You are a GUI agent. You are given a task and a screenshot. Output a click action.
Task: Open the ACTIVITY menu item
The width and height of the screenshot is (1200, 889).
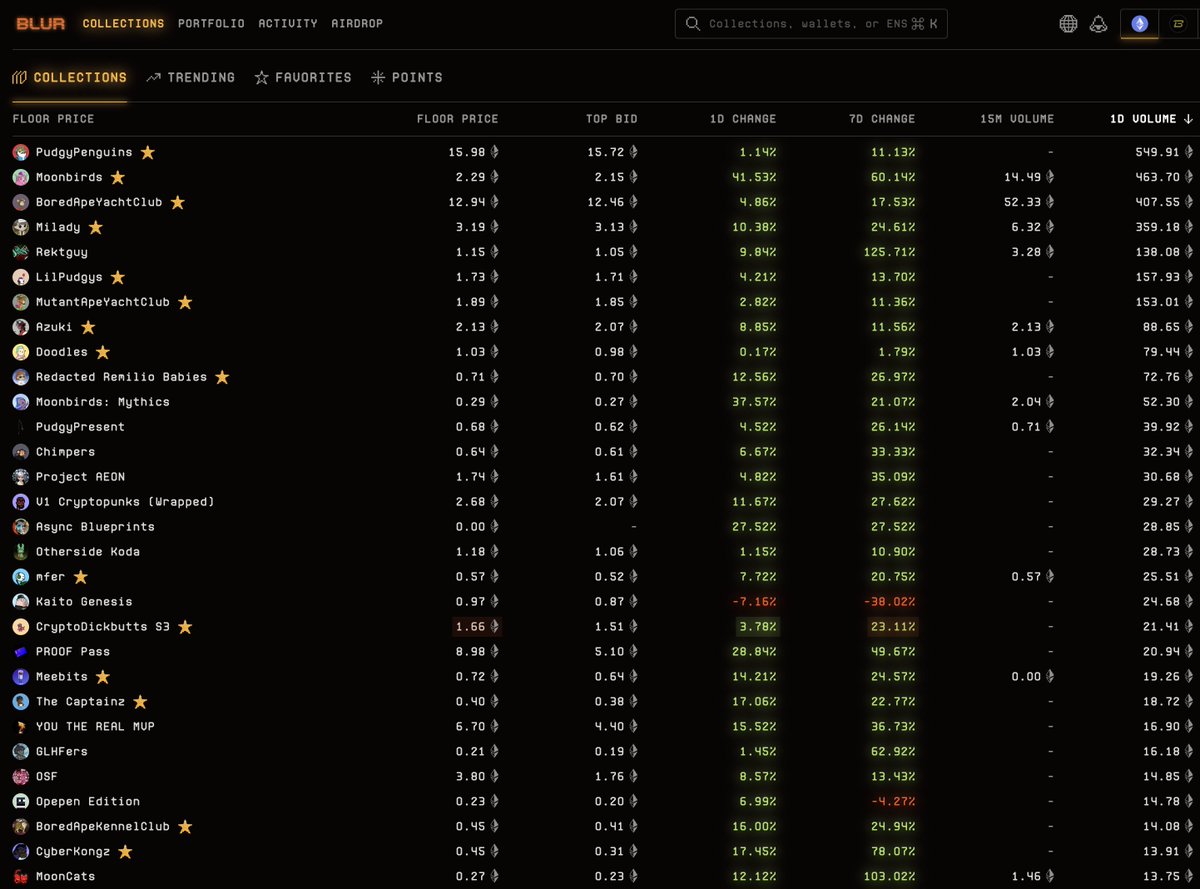(x=288, y=23)
